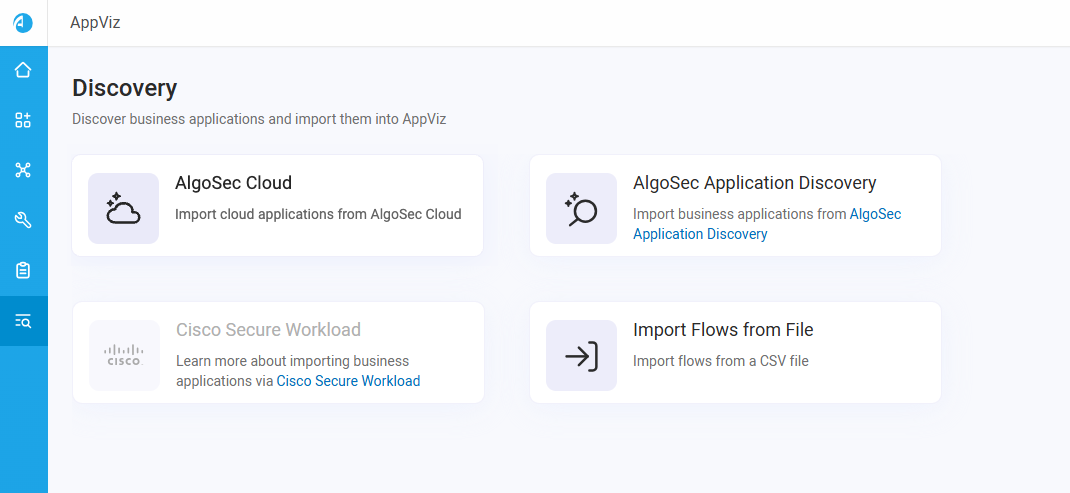Viewport: 1070px width, 493px height.
Task: Select the grid-plus applications icon in the sidebar
Action: (x=23, y=120)
